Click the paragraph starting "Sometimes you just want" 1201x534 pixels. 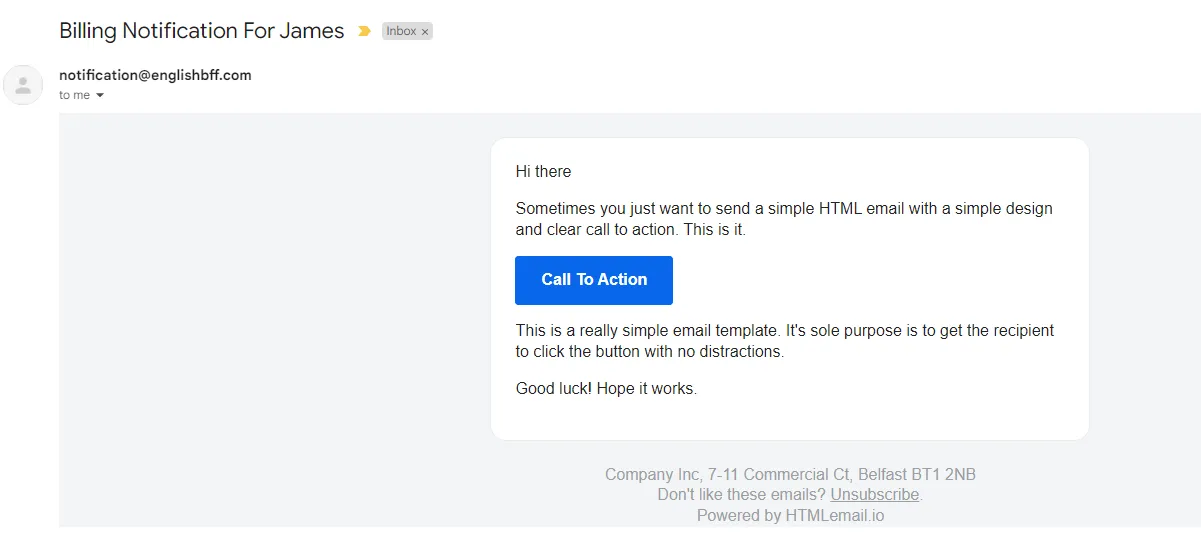[783, 219]
